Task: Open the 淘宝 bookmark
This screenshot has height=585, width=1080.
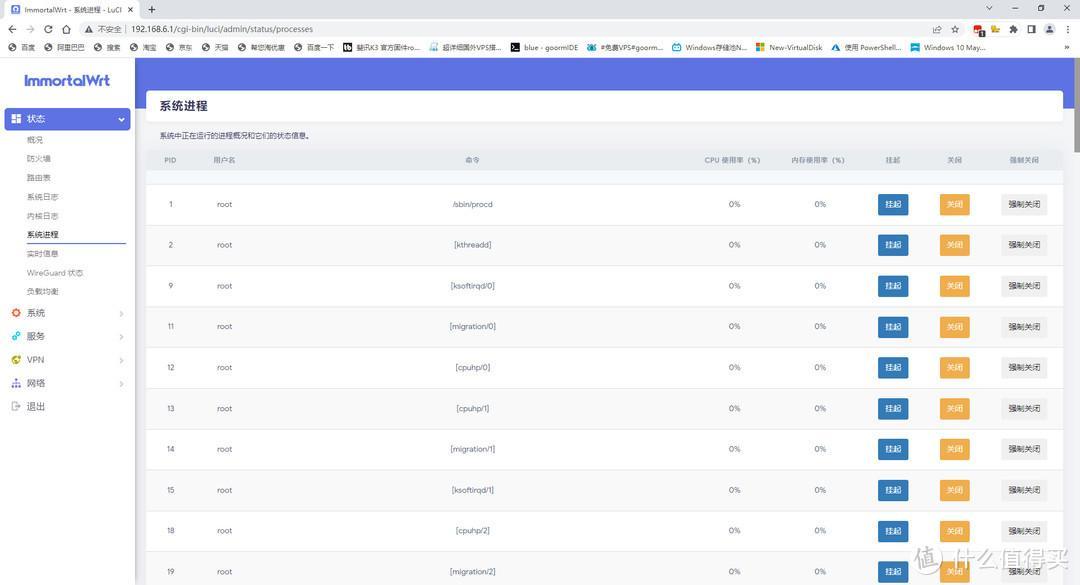Action: (x=143, y=48)
